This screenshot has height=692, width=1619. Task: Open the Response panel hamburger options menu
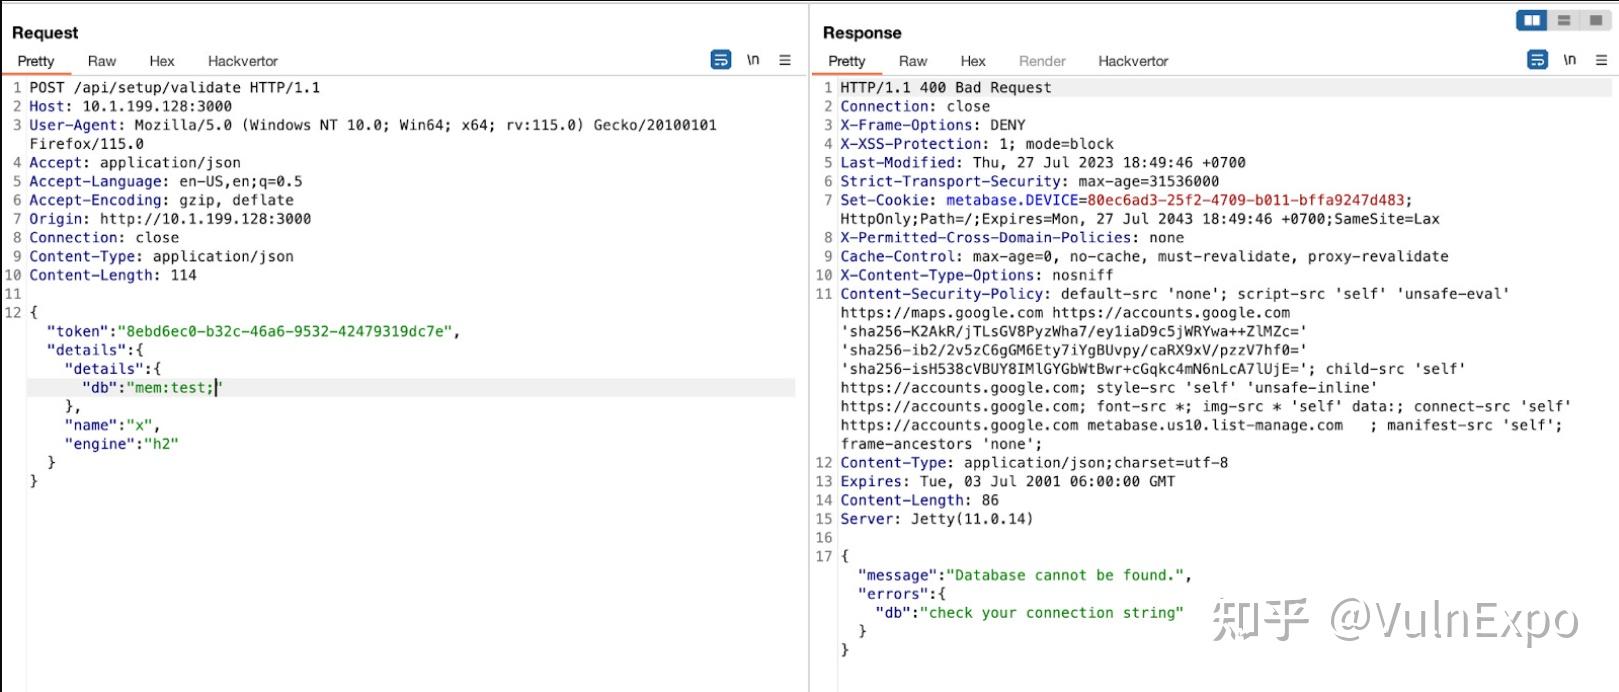pyautogui.click(x=1601, y=60)
